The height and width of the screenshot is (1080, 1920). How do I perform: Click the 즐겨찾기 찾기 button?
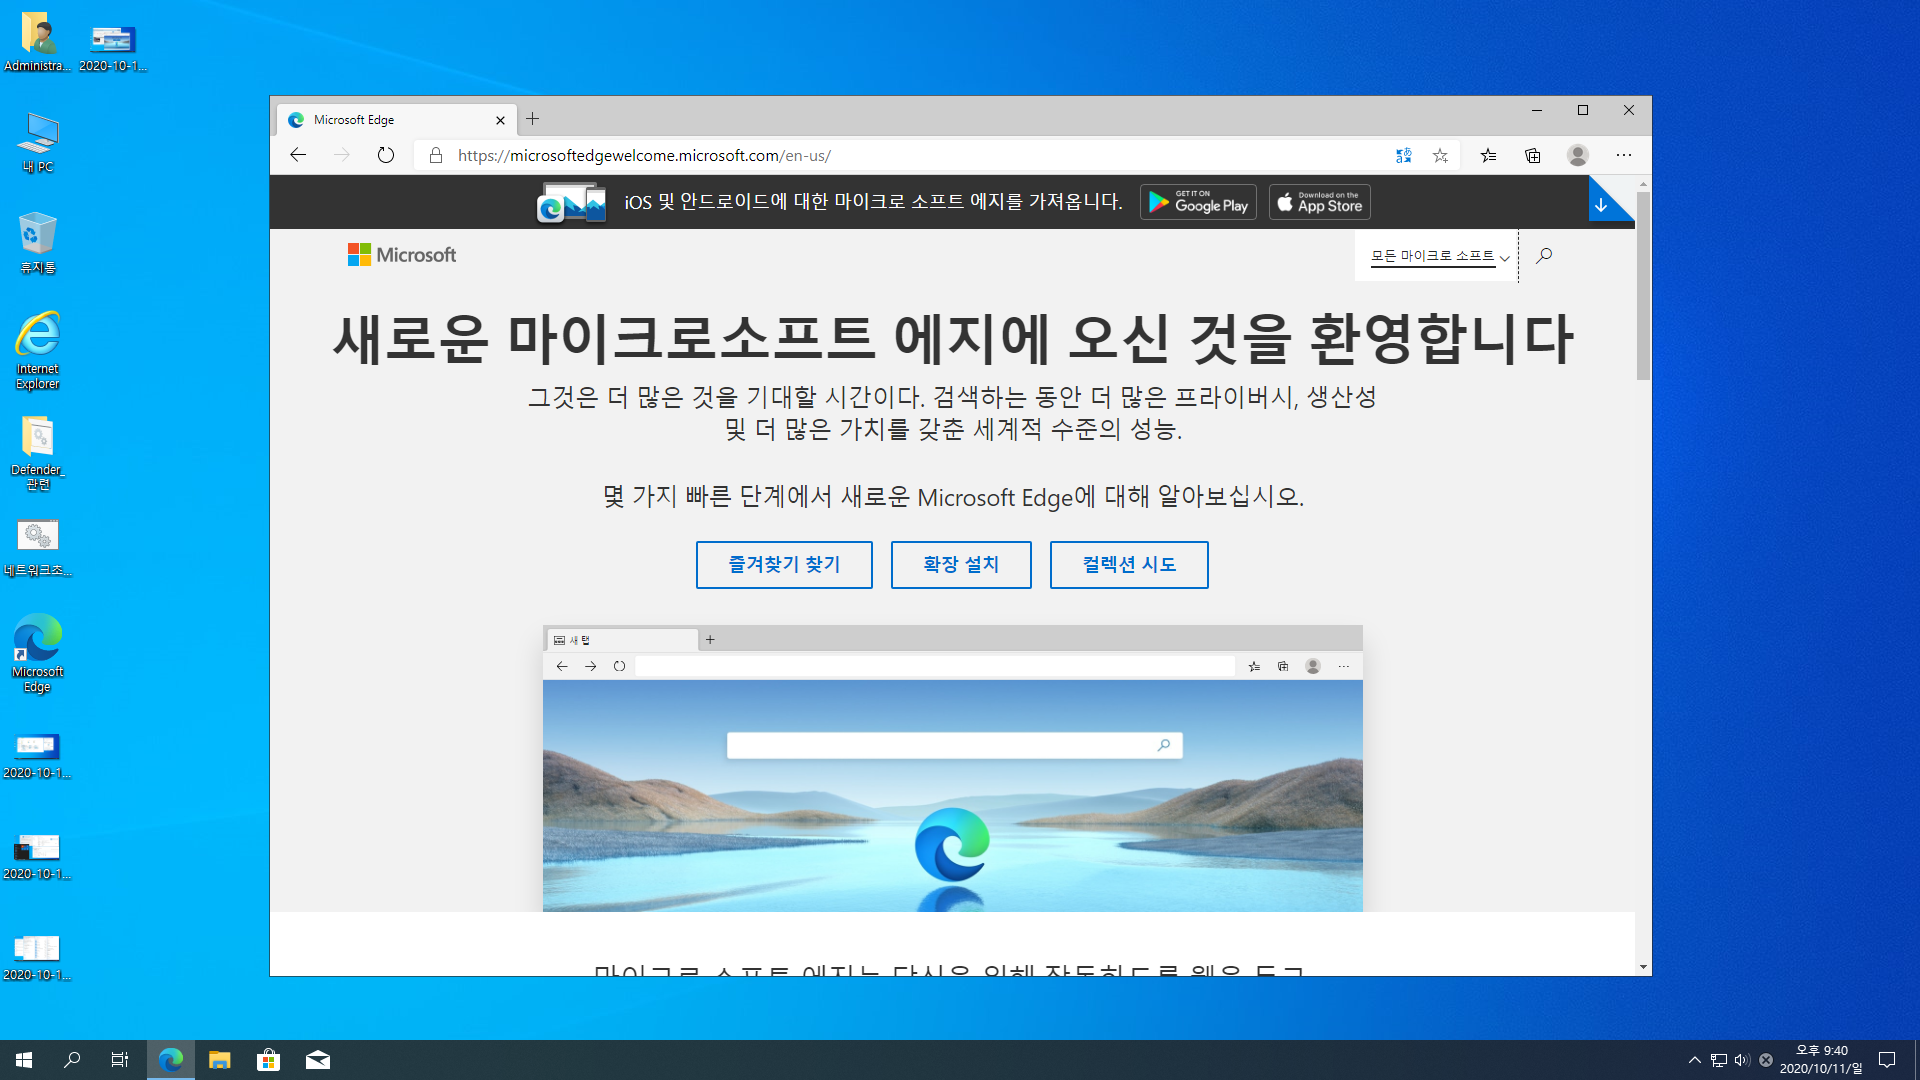(x=784, y=565)
